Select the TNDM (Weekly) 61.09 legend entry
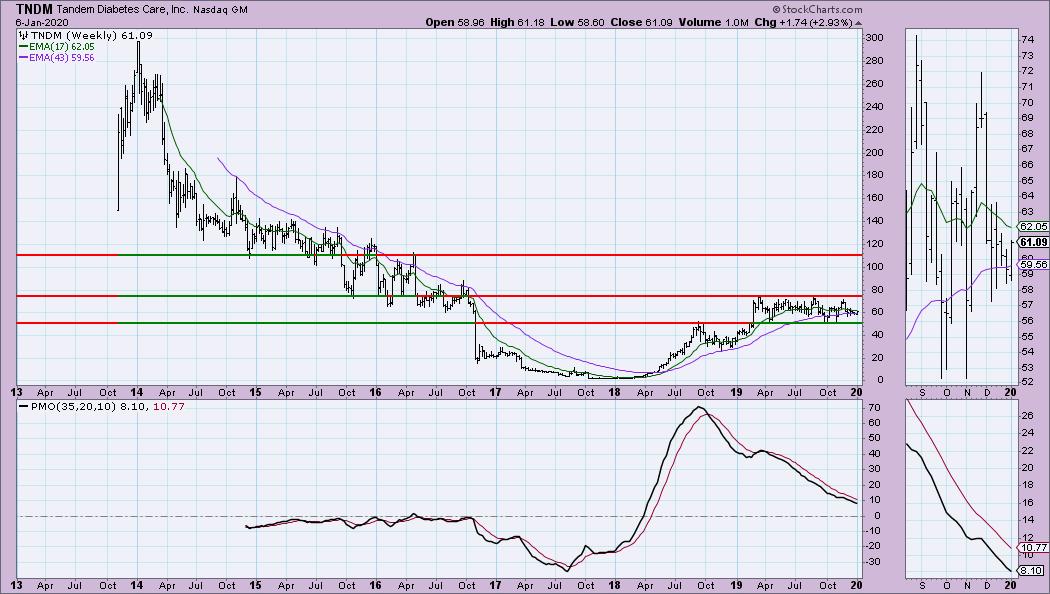 (x=91, y=35)
